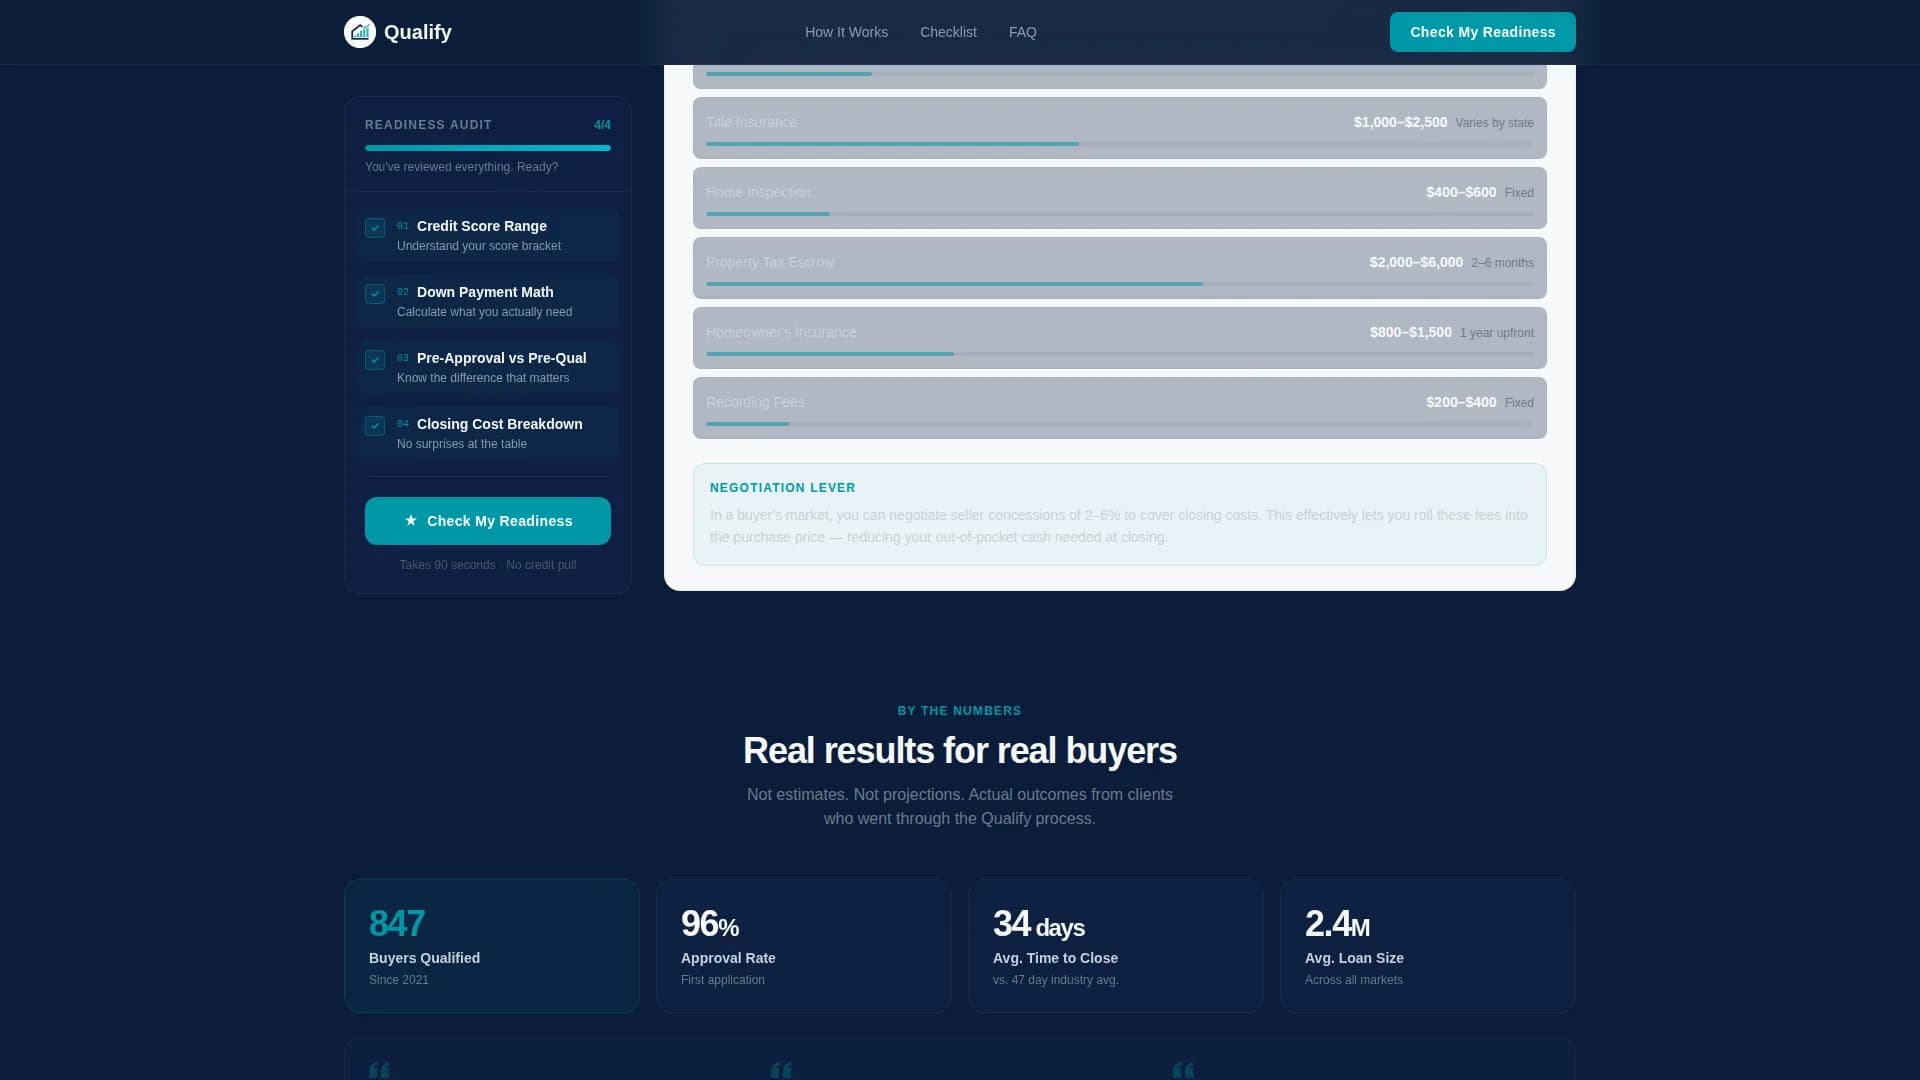Click the Property Tax Escrow cost bar
This screenshot has width=1920, height=1080.
coord(1119,284)
